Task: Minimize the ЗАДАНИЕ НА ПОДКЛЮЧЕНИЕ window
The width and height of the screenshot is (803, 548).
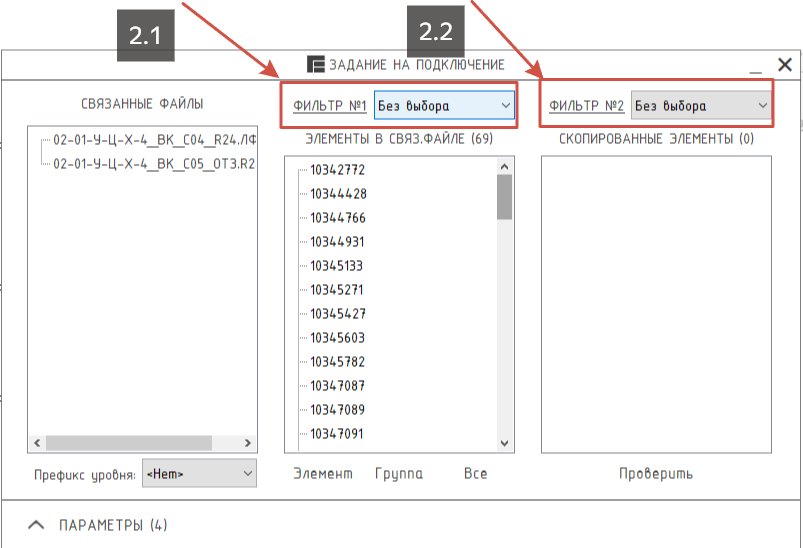Action: coord(755,66)
